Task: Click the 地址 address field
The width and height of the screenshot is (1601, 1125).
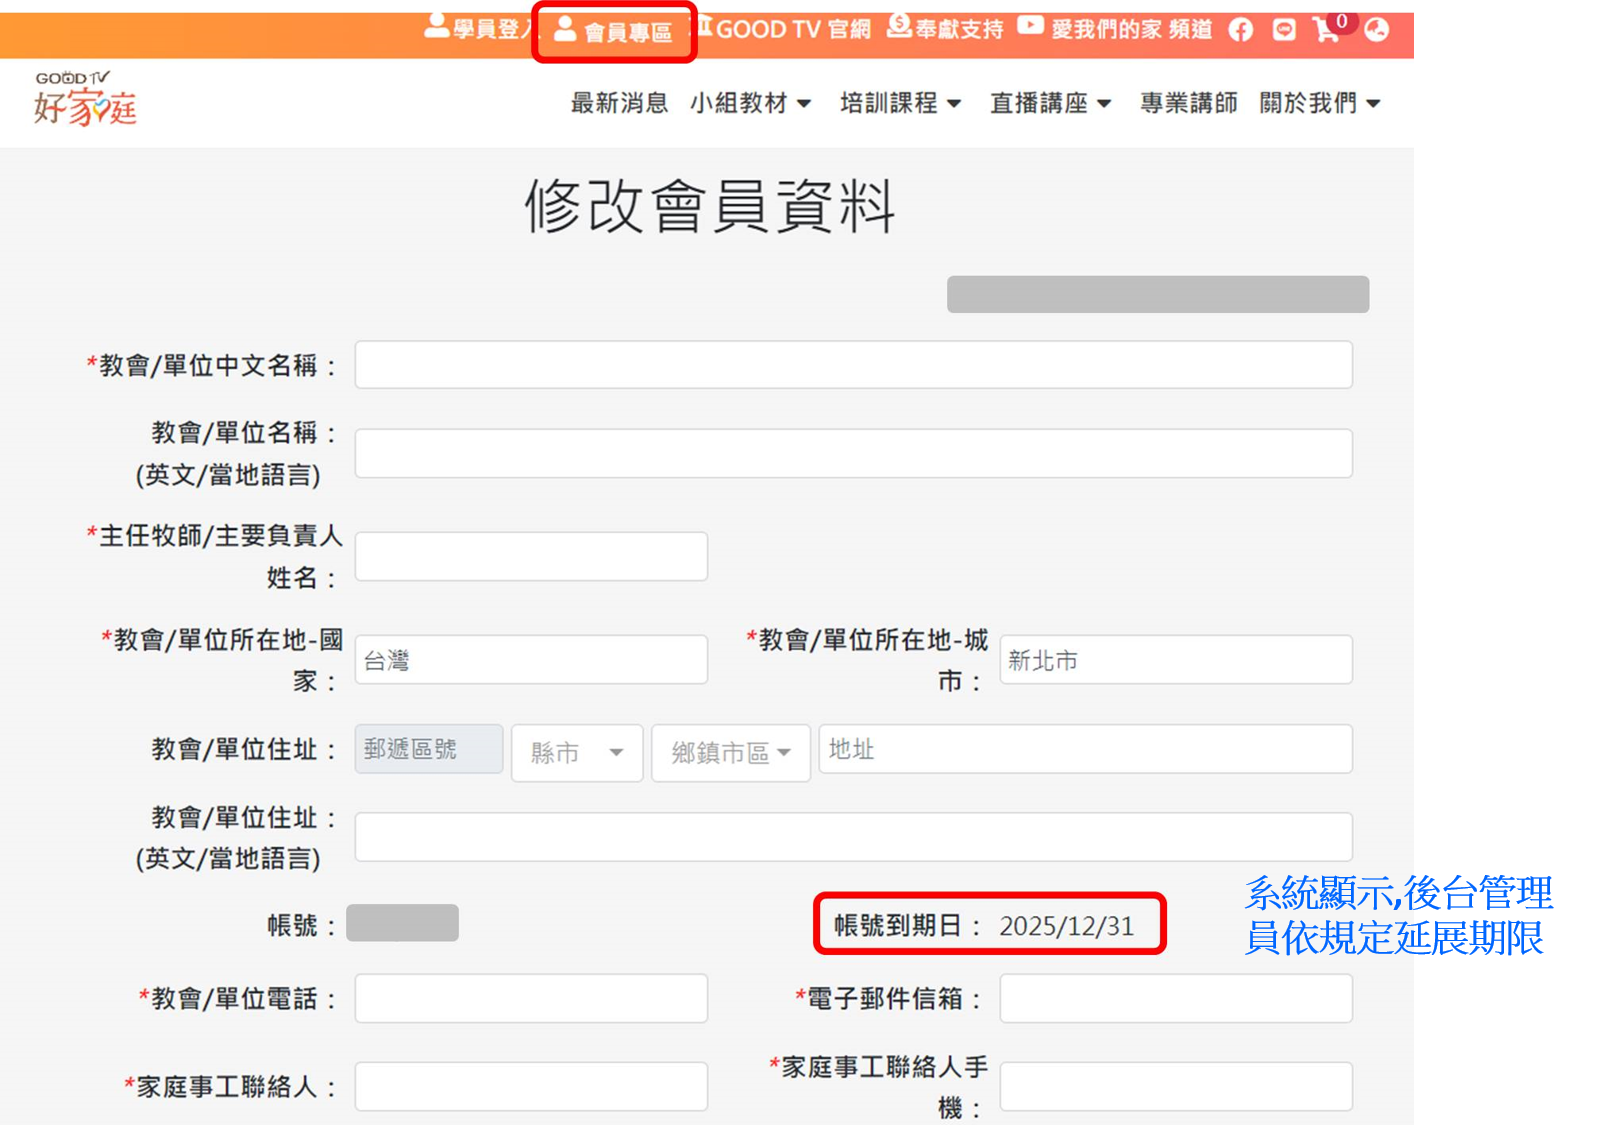Action: tap(1085, 749)
